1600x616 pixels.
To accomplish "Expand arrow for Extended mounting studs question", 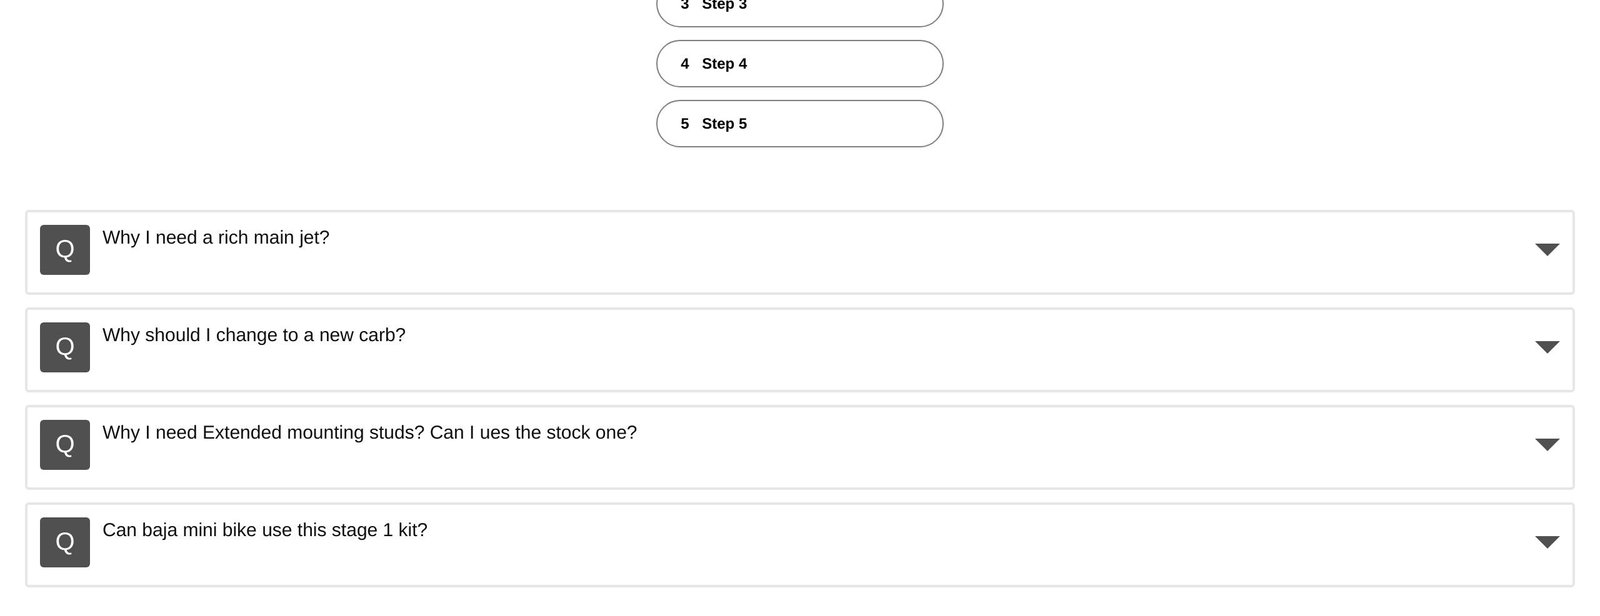I will [1547, 445].
